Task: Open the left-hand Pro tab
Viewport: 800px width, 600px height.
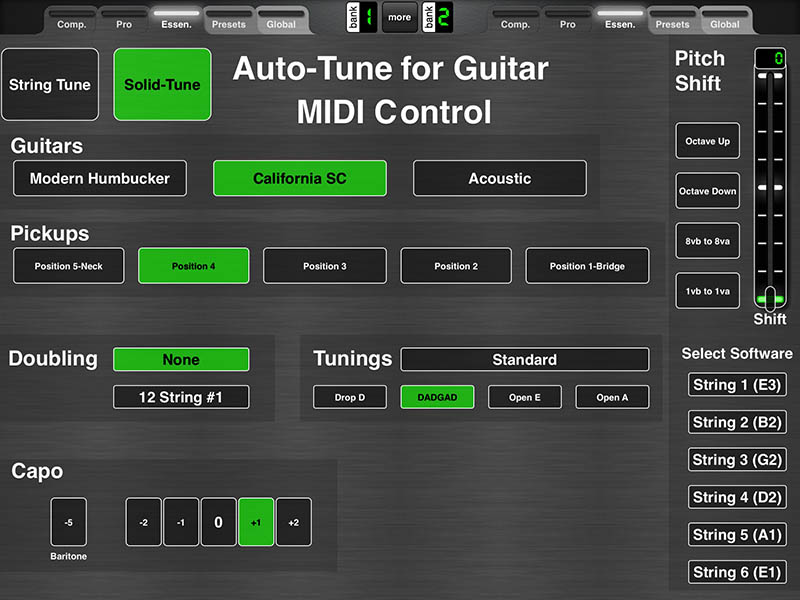Action: 124,21
